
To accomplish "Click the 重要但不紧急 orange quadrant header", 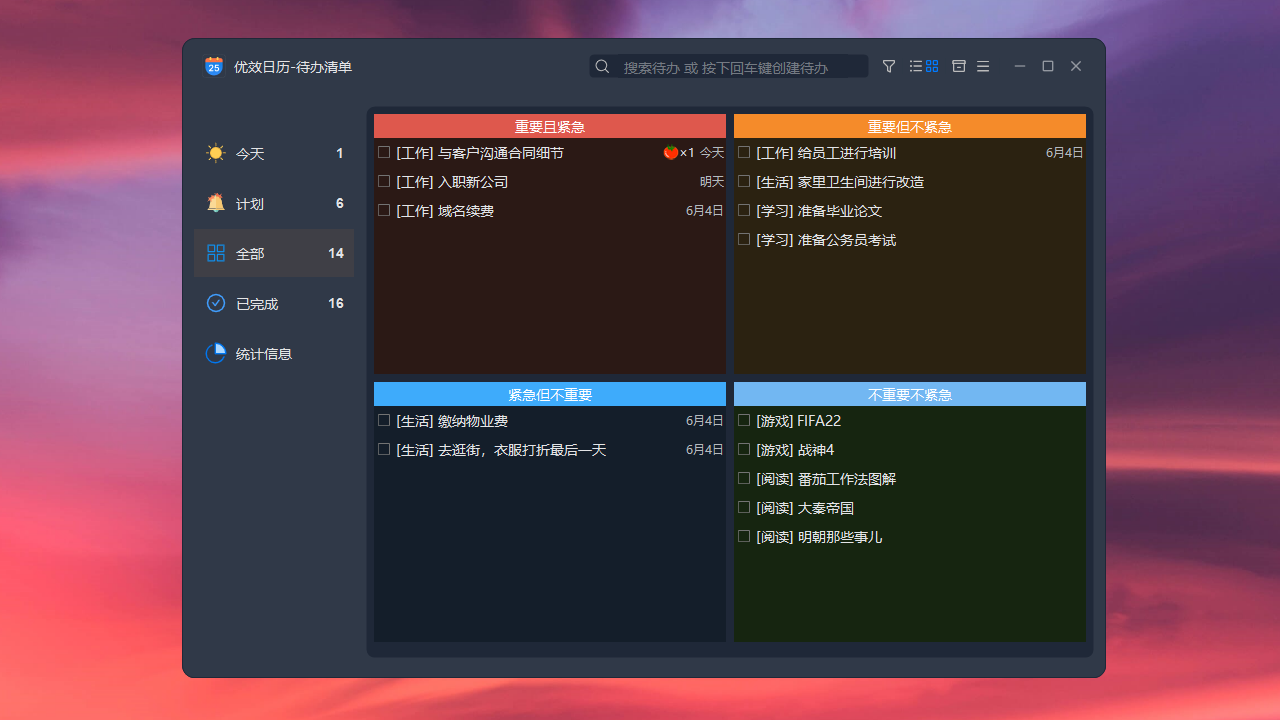I will pos(909,126).
